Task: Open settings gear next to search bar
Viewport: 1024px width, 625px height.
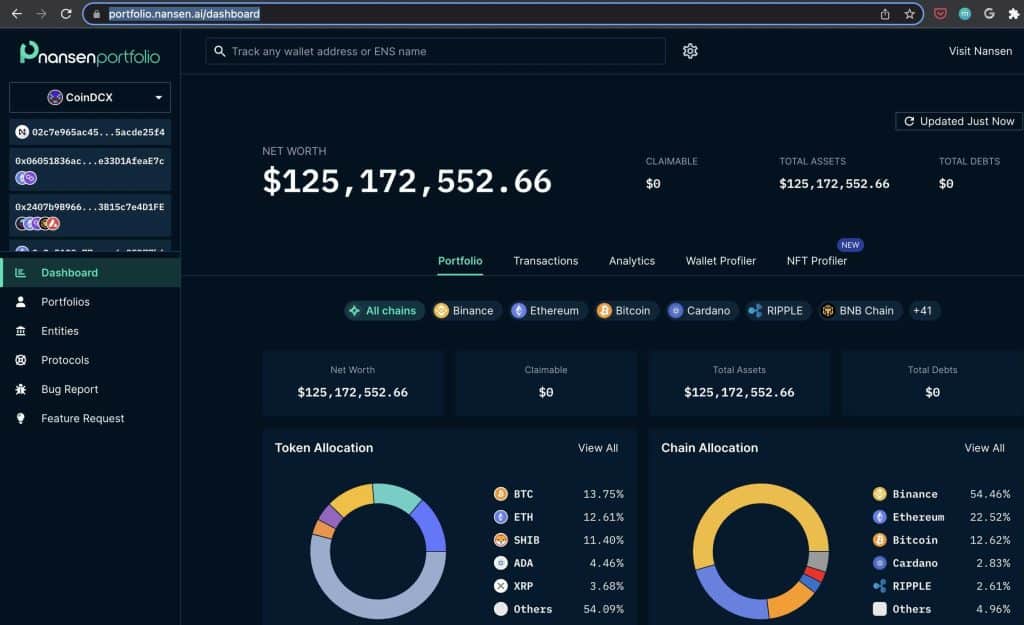Action: [x=690, y=51]
